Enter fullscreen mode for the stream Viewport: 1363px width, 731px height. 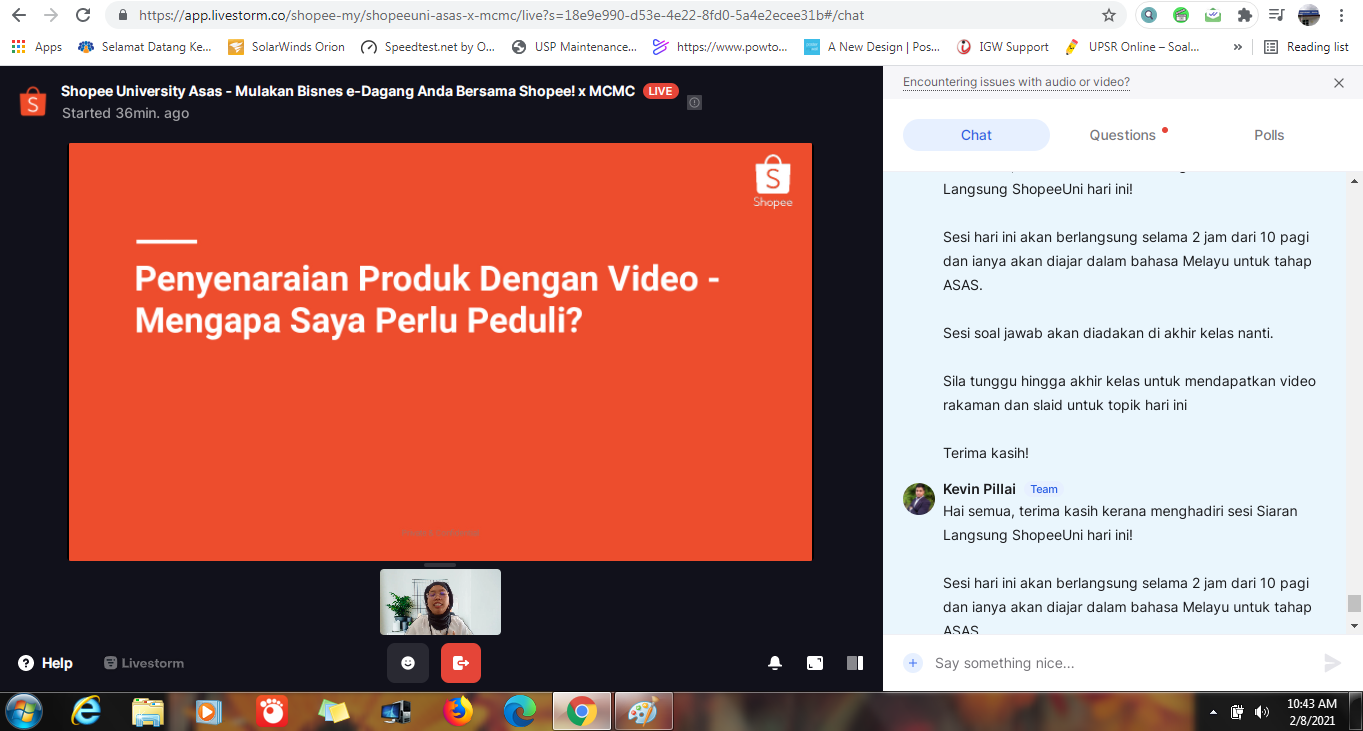pos(815,663)
